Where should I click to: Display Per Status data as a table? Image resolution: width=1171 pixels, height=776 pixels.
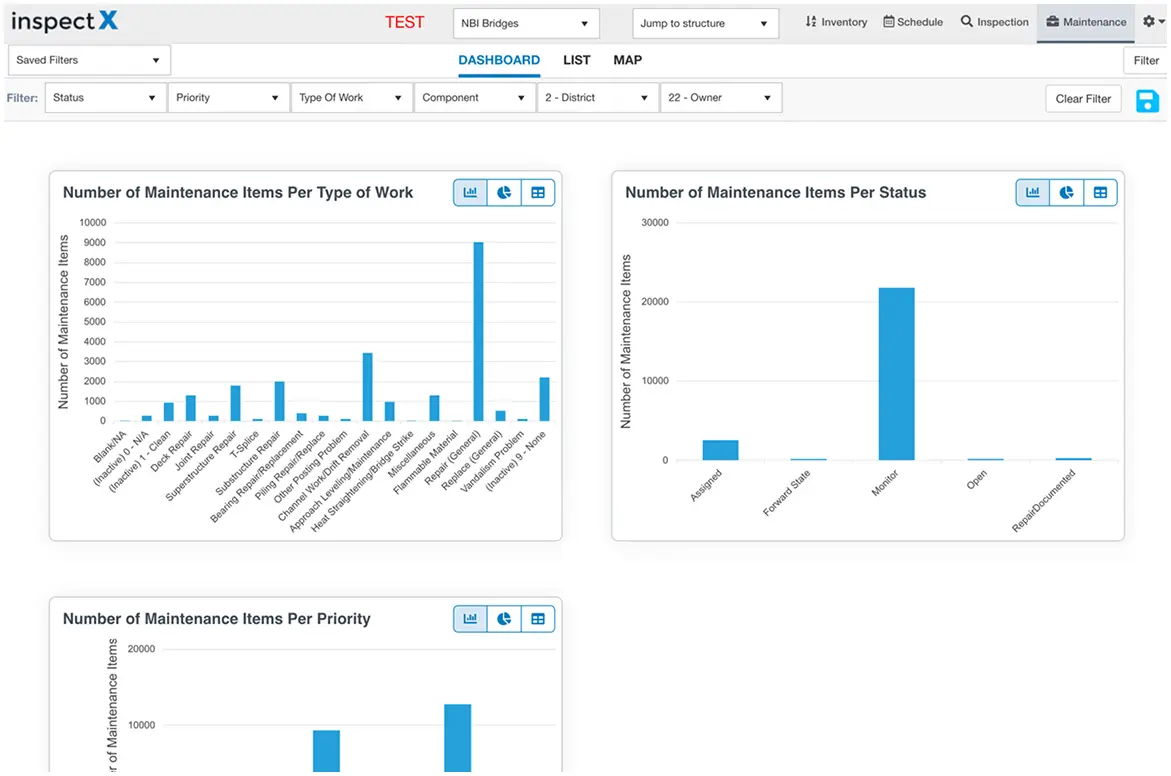click(1100, 192)
